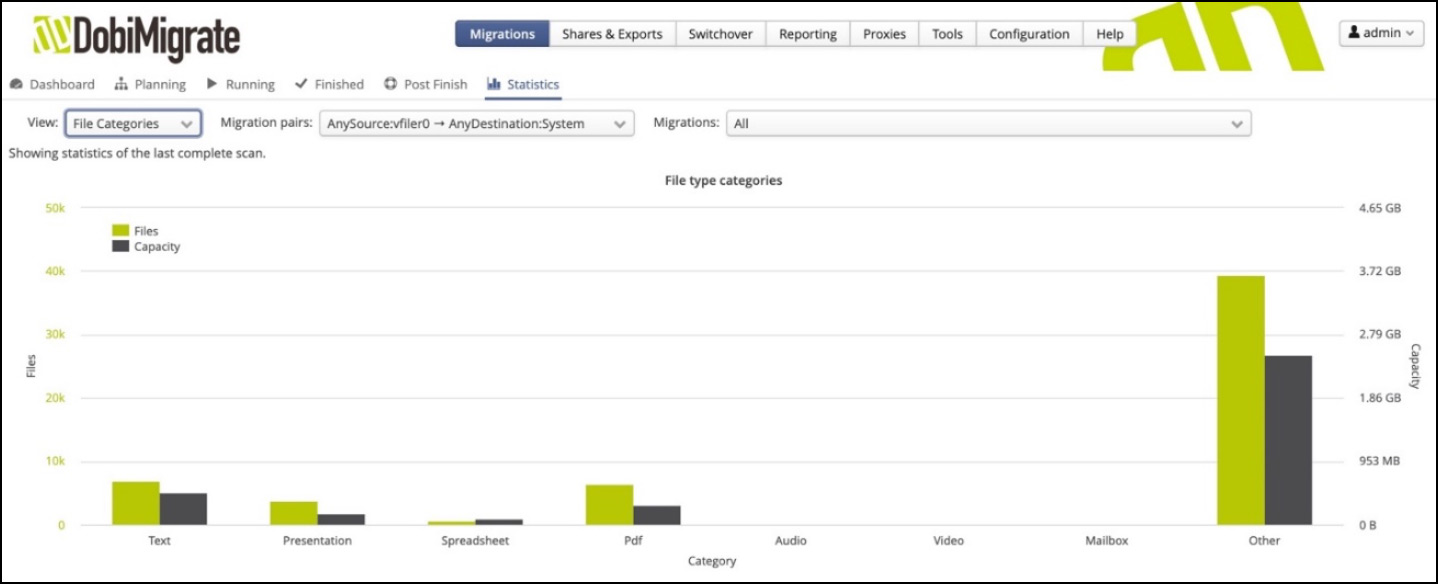Screen dimensions: 1438x584
Task: Click the Finished checkmark icon
Action: pyautogui.click(x=301, y=85)
